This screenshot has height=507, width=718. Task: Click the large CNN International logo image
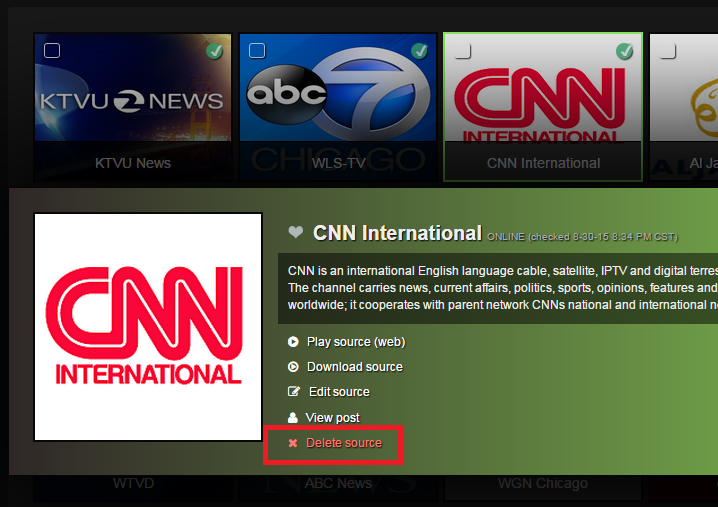(x=148, y=327)
